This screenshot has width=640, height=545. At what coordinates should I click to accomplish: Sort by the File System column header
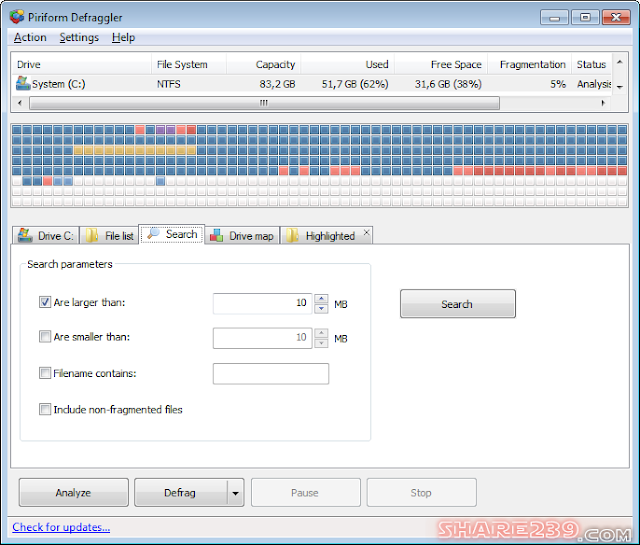click(x=189, y=64)
